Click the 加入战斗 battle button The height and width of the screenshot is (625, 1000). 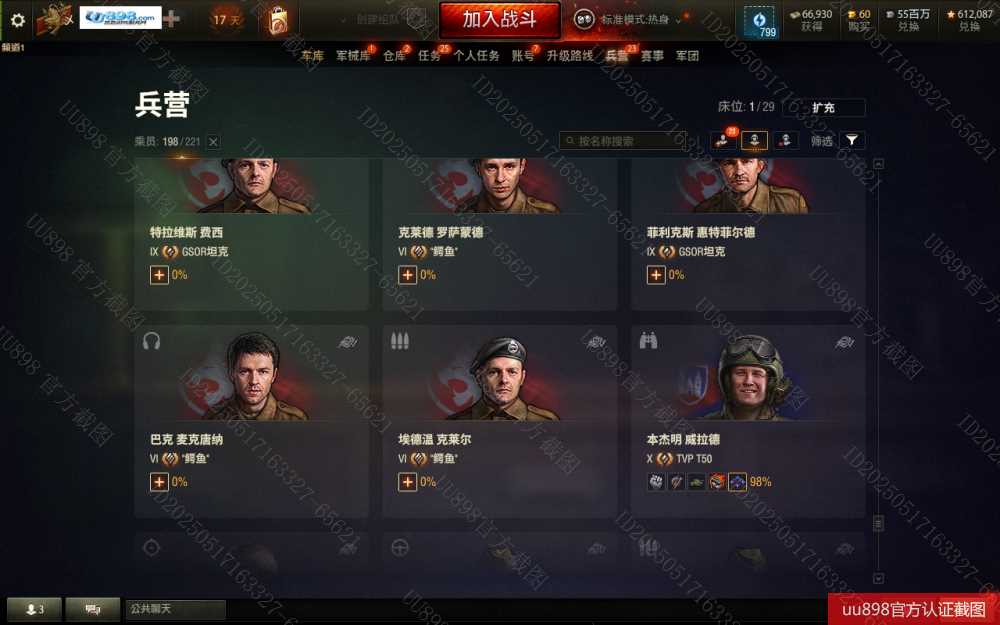tap(500, 20)
